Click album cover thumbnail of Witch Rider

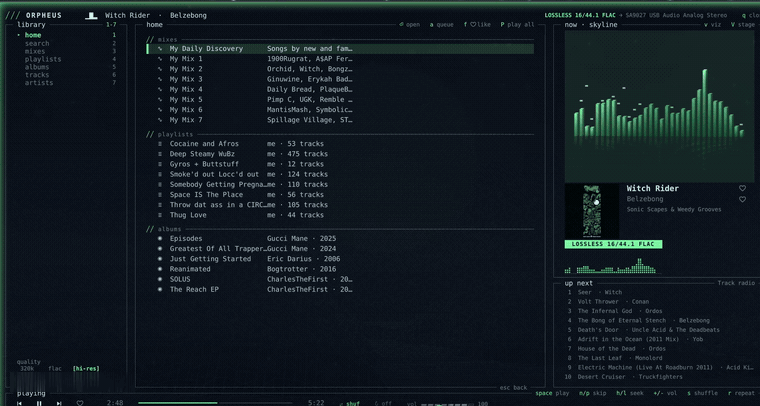coord(592,211)
